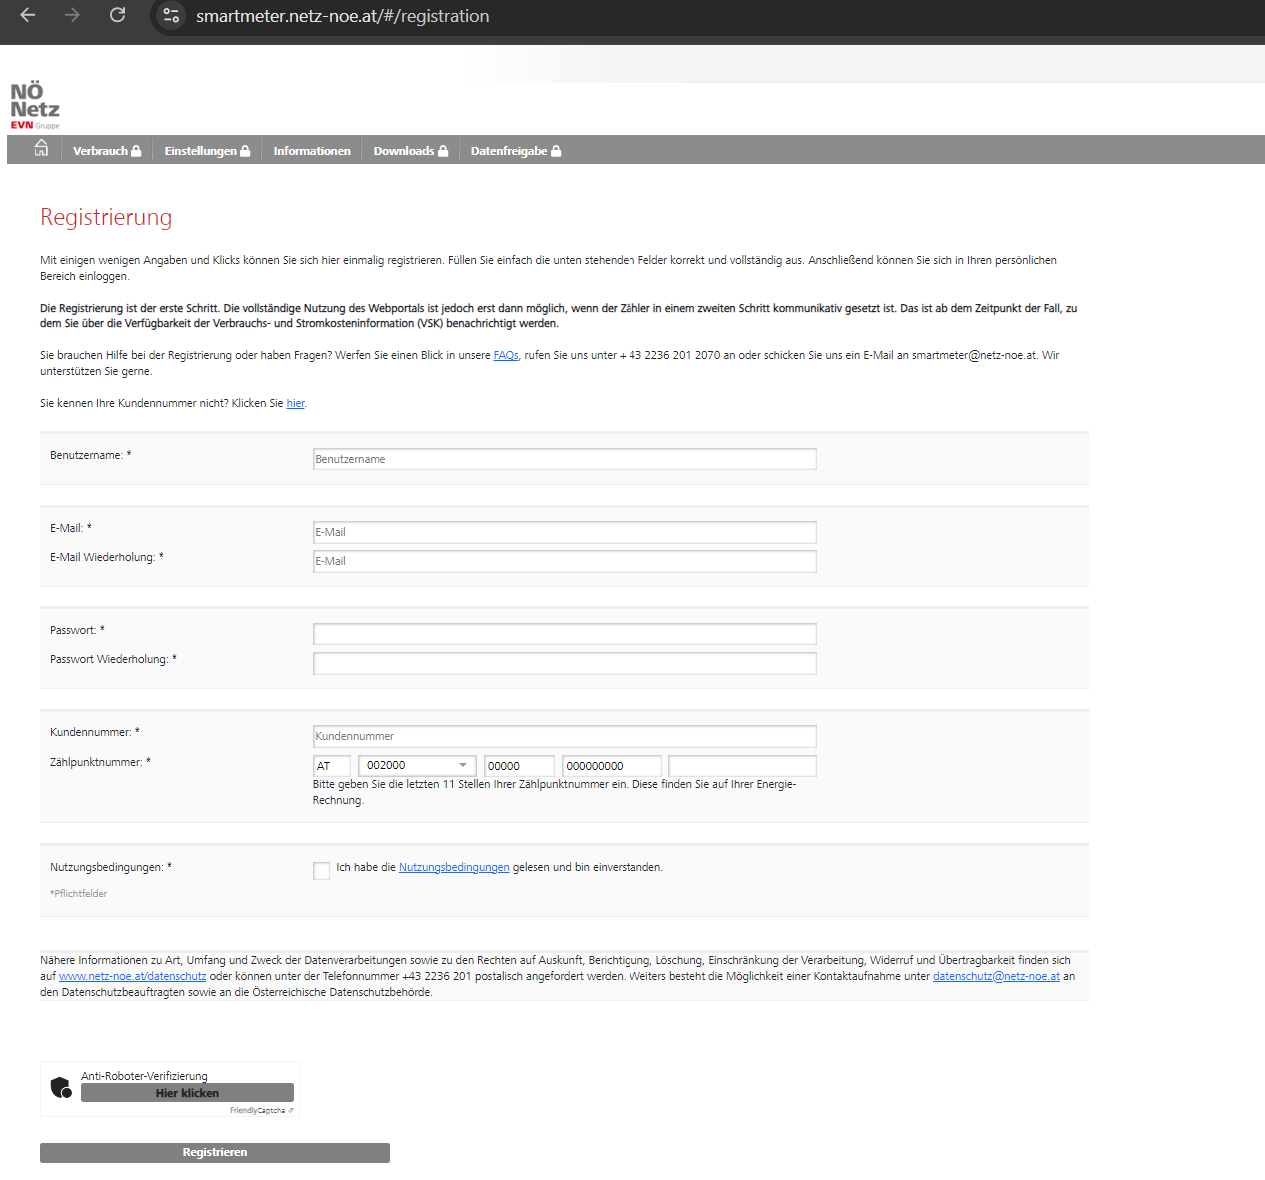Image resolution: width=1265 pixels, height=1180 pixels.
Task: Click the browser forward arrow
Action: point(72,15)
